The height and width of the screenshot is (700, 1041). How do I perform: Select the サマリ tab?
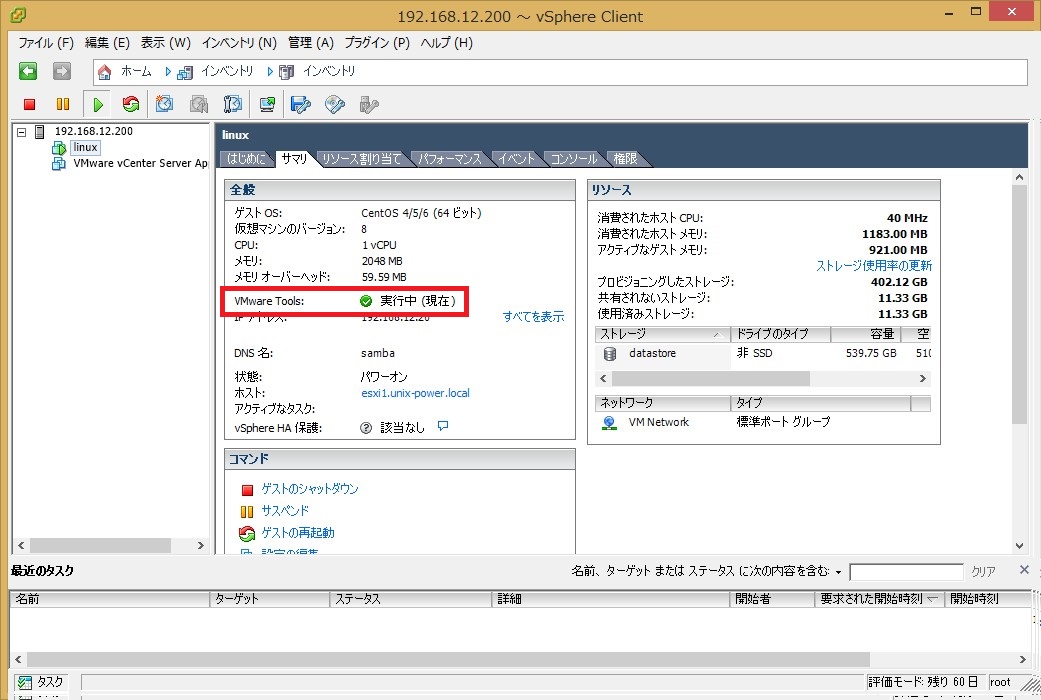tap(294, 159)
